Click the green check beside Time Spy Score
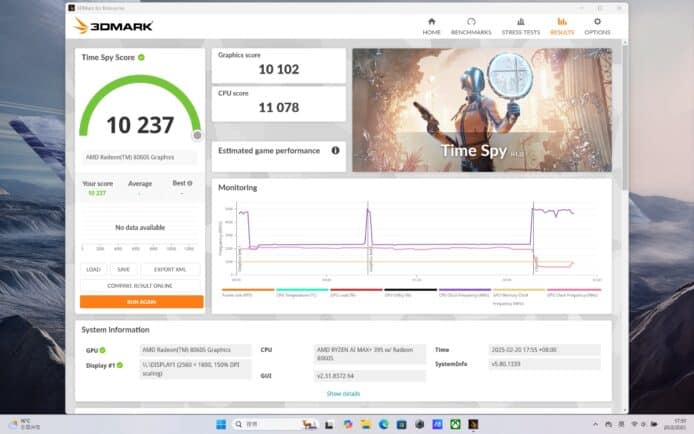 pyautogui.click(x=141, y=58)
